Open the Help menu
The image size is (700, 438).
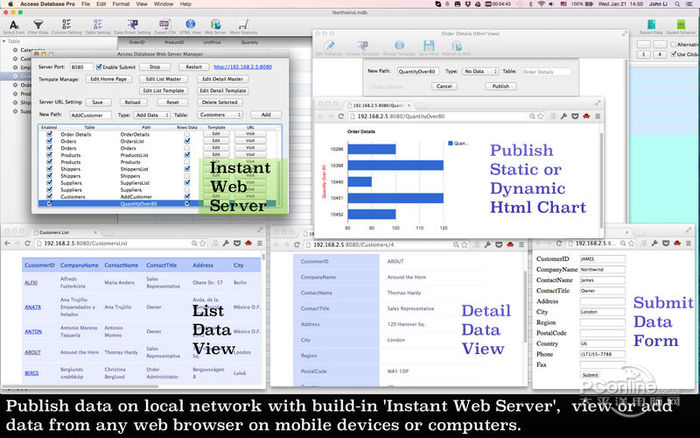pyautogui.click(x=186, y=4)
